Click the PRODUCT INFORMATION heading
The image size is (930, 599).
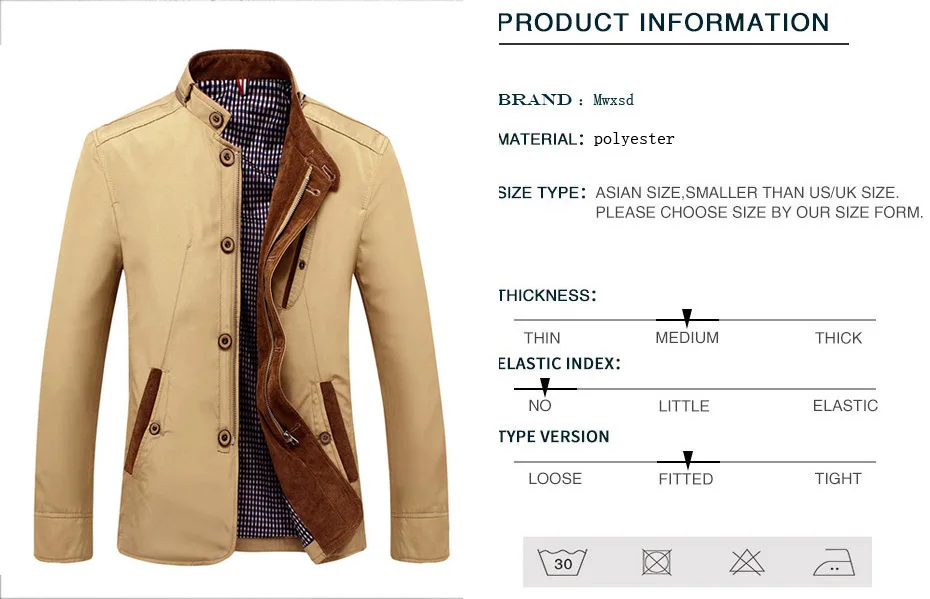pyautogui.click(x=664, y=23)
